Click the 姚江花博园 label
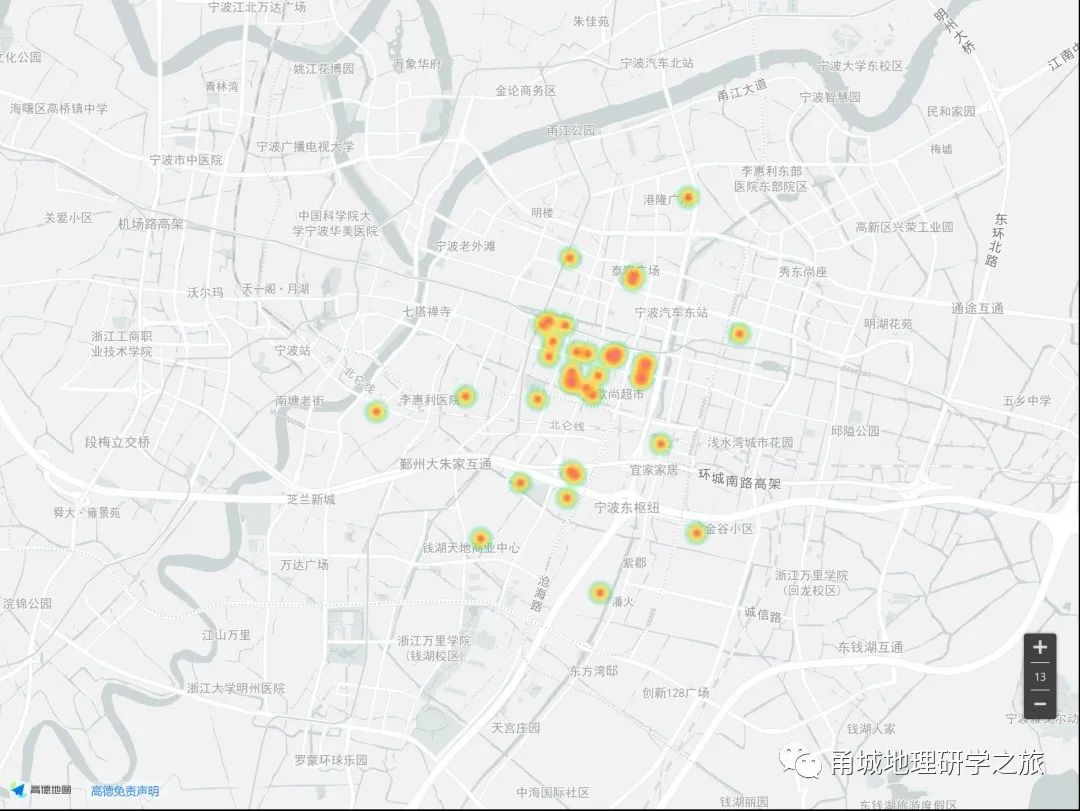This screenshot has width=1080, height=811. click(324, 68)
